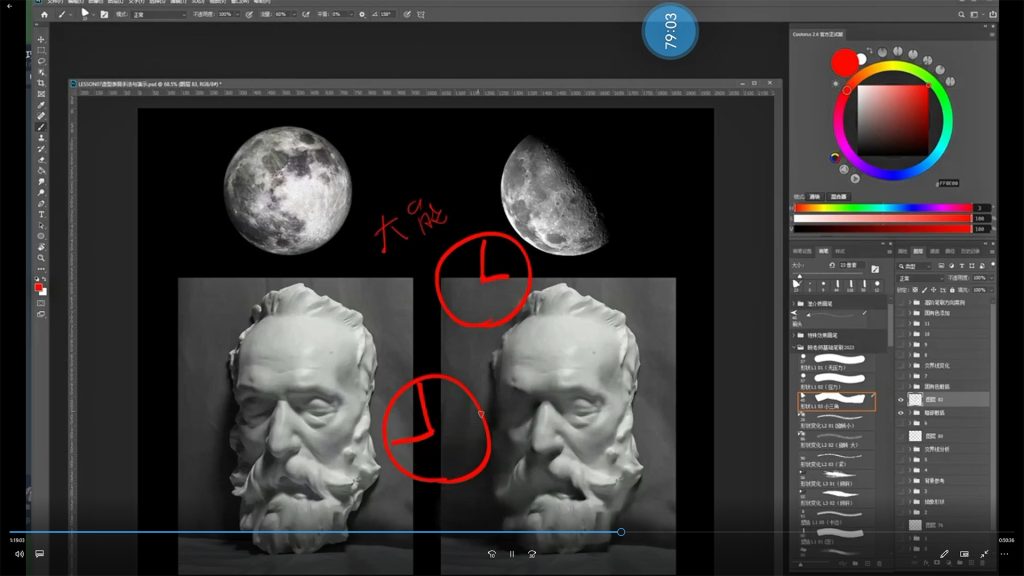Select the Move tool in toolbar

(x=41, y=39)
